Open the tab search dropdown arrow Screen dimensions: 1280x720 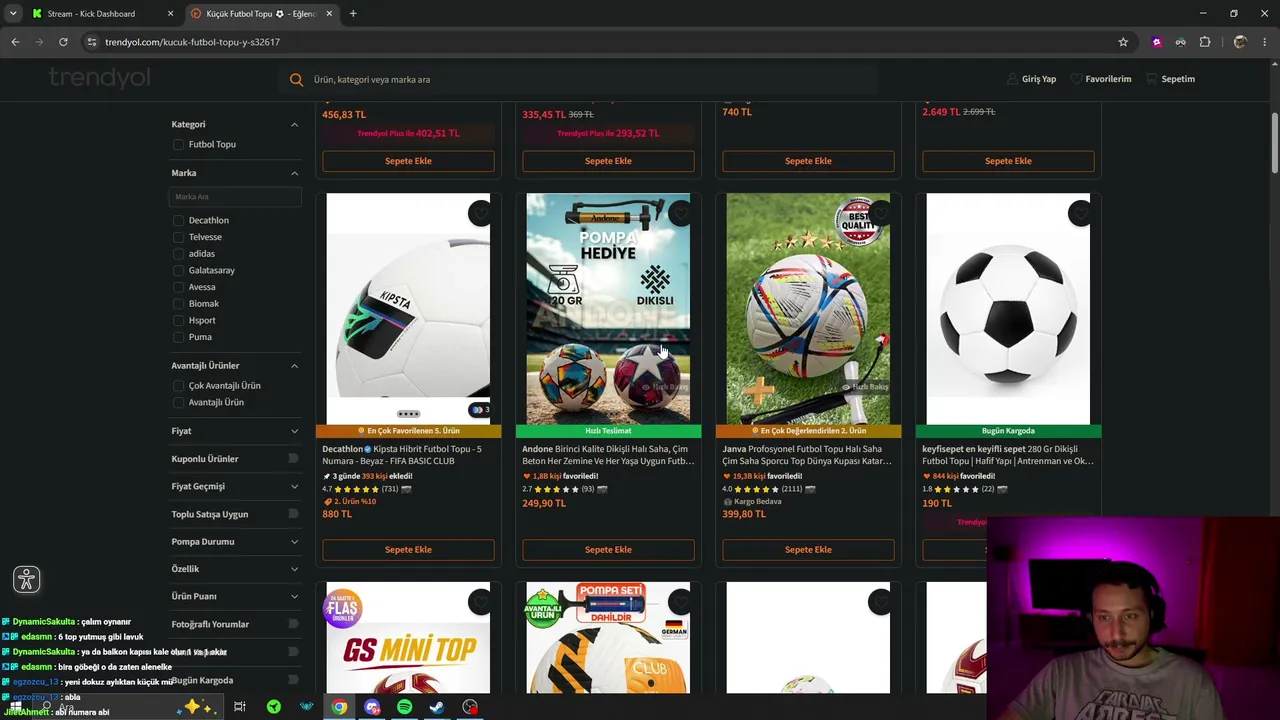13,14
